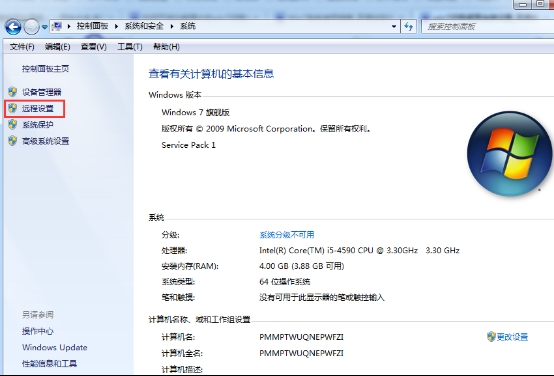Click the 更改设置 link
Viewport: 554px width, 376px height.
512,337
